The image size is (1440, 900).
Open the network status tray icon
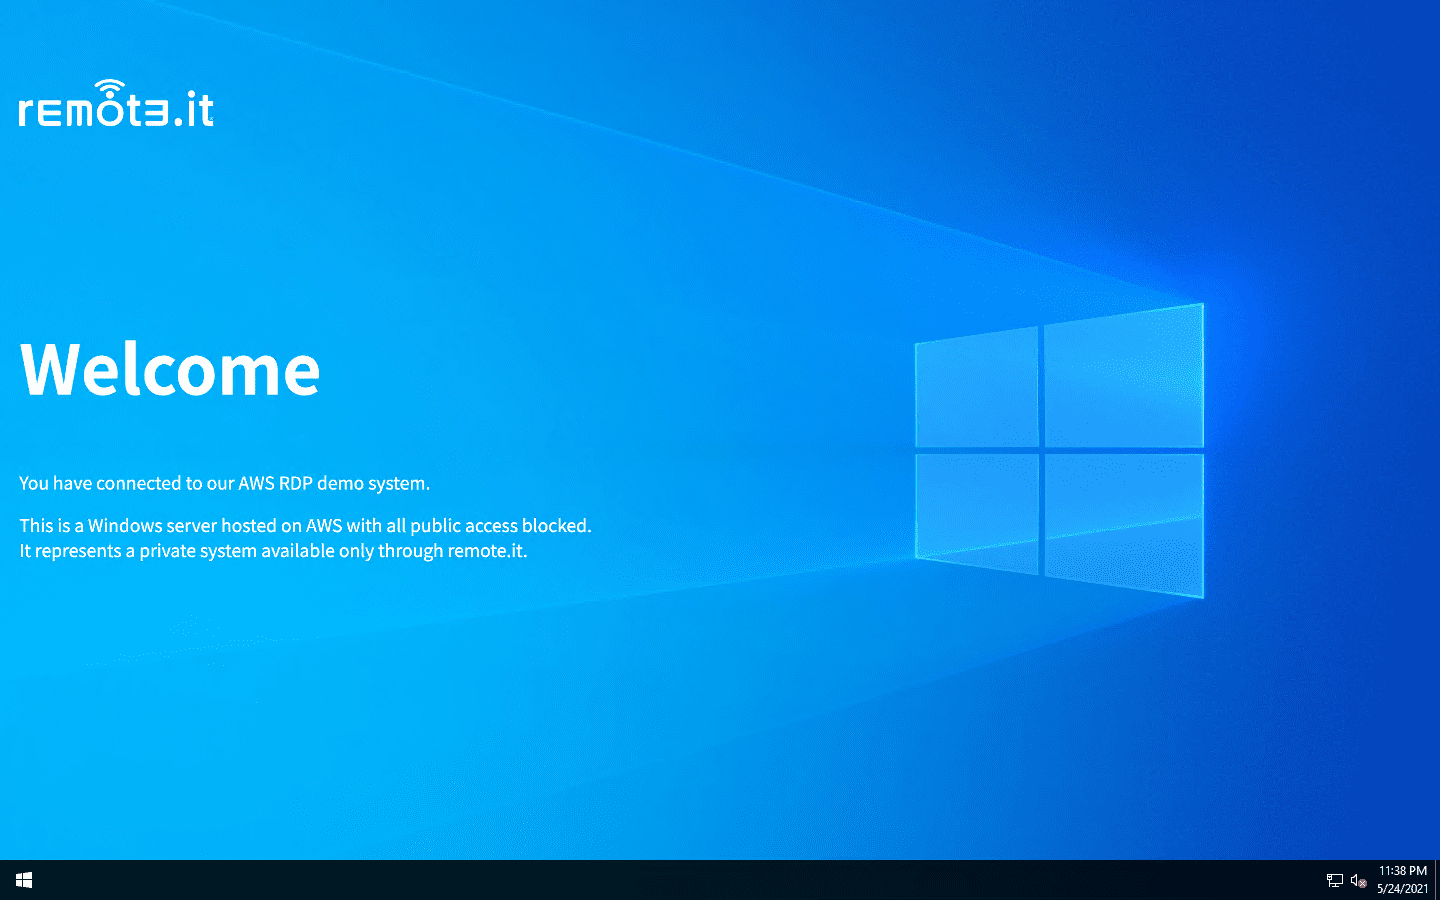[1334, 880]
